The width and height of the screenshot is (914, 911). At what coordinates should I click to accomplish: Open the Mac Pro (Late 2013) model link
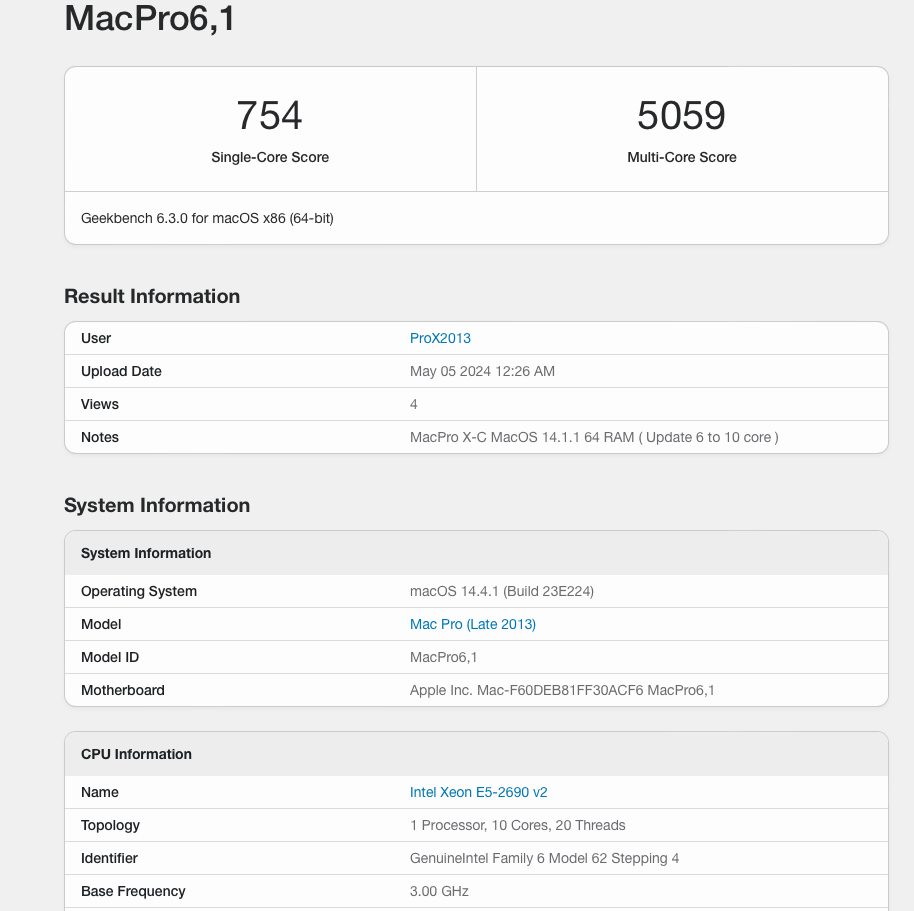(x=473, y=624)
